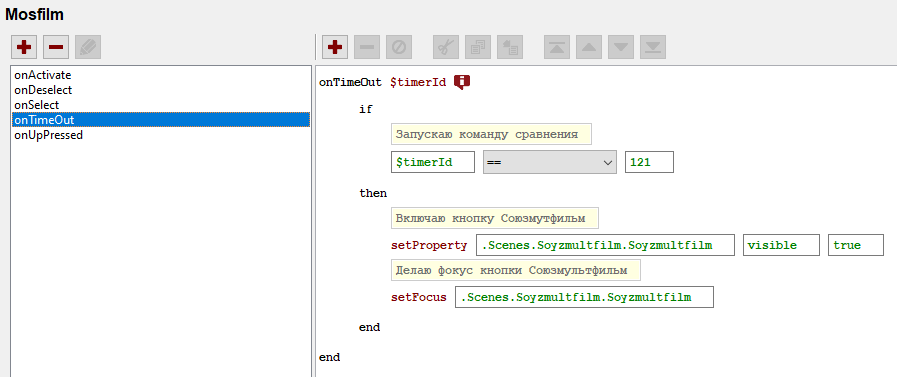Select onTimeOut in the event list
The width and height of the screenshot is (897, 377).
coord(161,120)
